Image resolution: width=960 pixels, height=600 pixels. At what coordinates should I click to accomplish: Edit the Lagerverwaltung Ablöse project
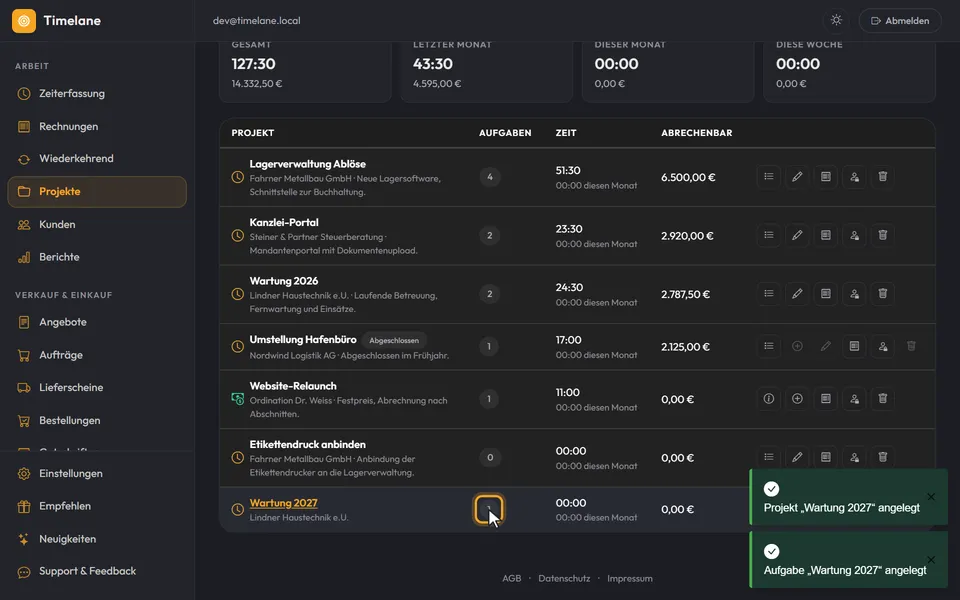(x=797, y=177)
